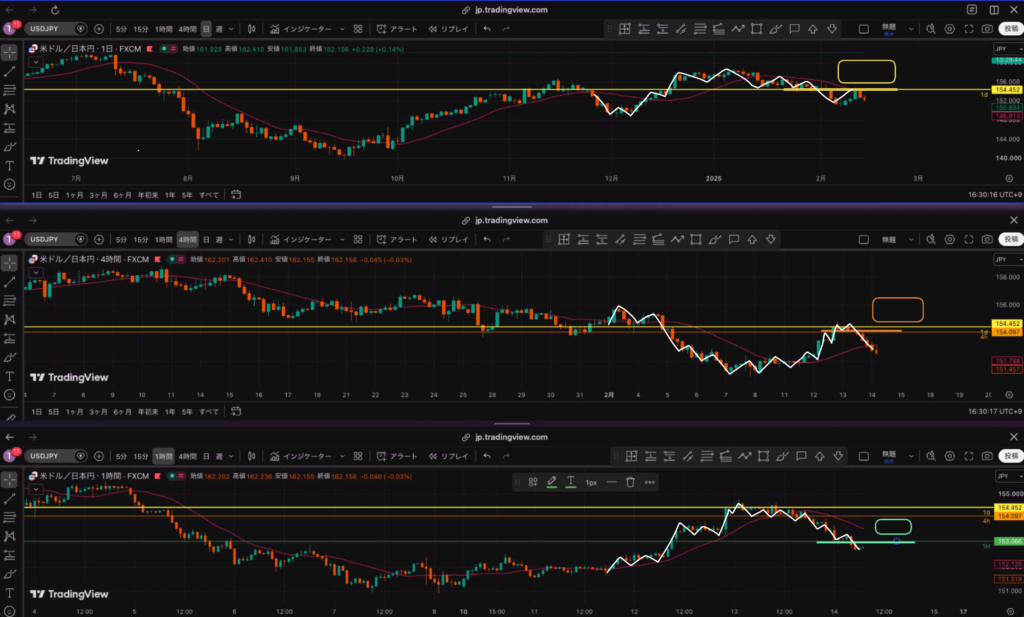Viewport: 1024px width, 617px height.
Task: Click the 16:30:16 UTC+9 timezone in the top chart
Action: click(995, 195)
